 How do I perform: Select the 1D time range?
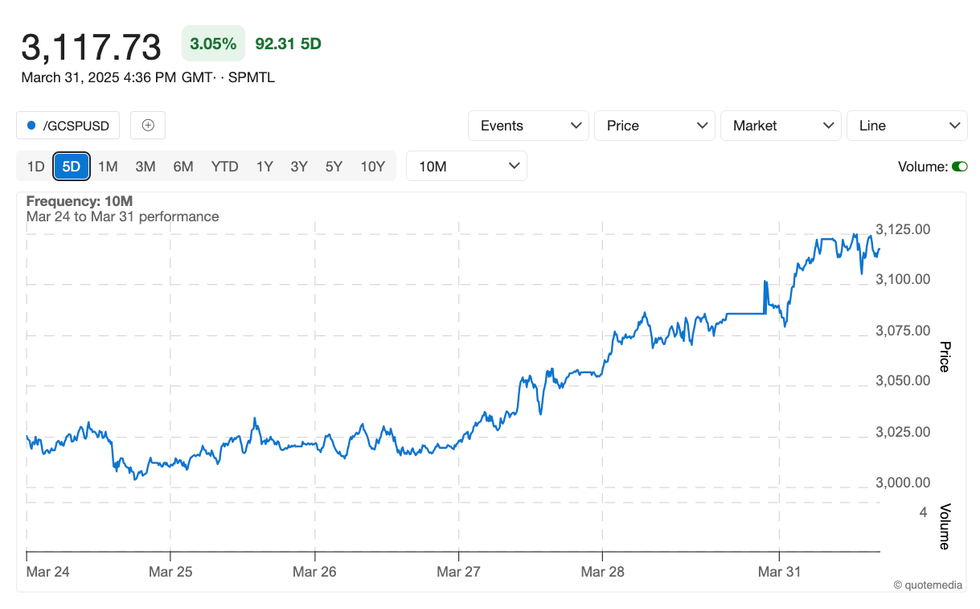pos(35,167)
